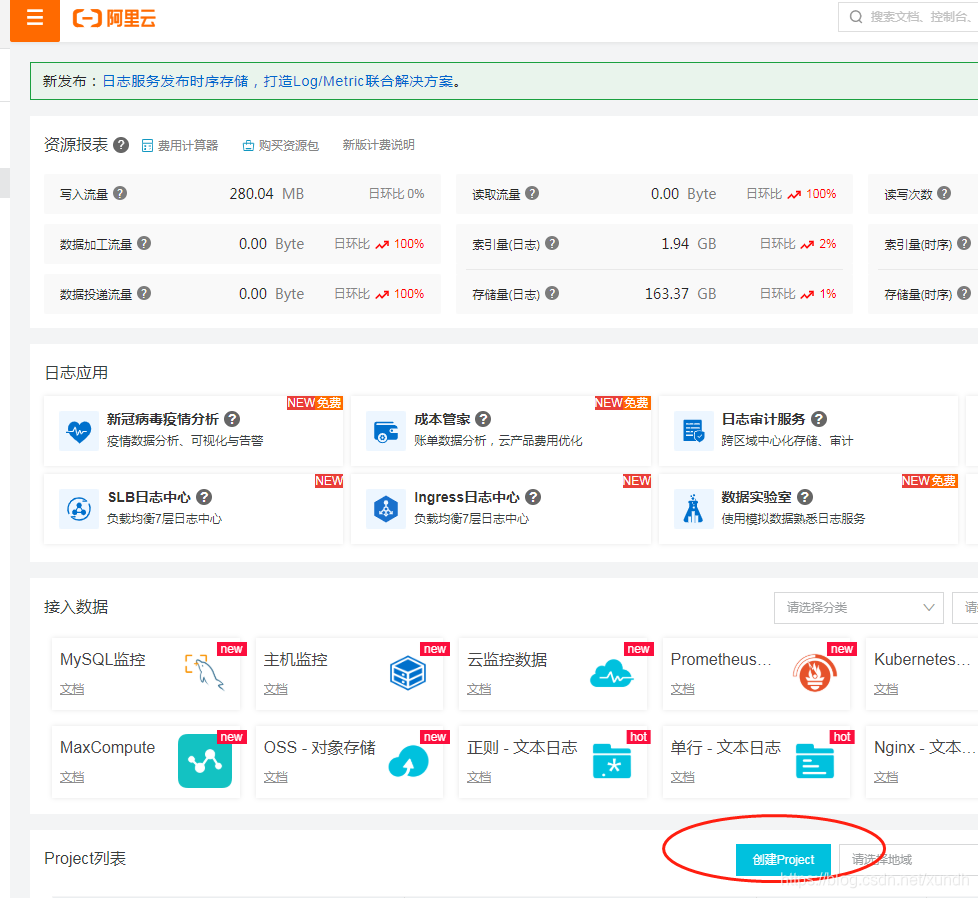The image size is (978, 898).
Task: Select the MaxCompute teal icon
Action: pyautogui.click(x=205, y=761)
